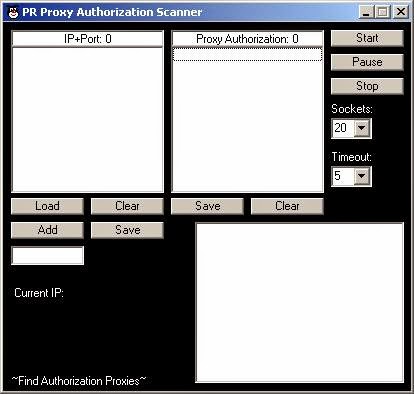The width and height of the screenshot is (414, 394).
Task: Click the ~Find Authorization Proxies~ status text
Action: 79,381
